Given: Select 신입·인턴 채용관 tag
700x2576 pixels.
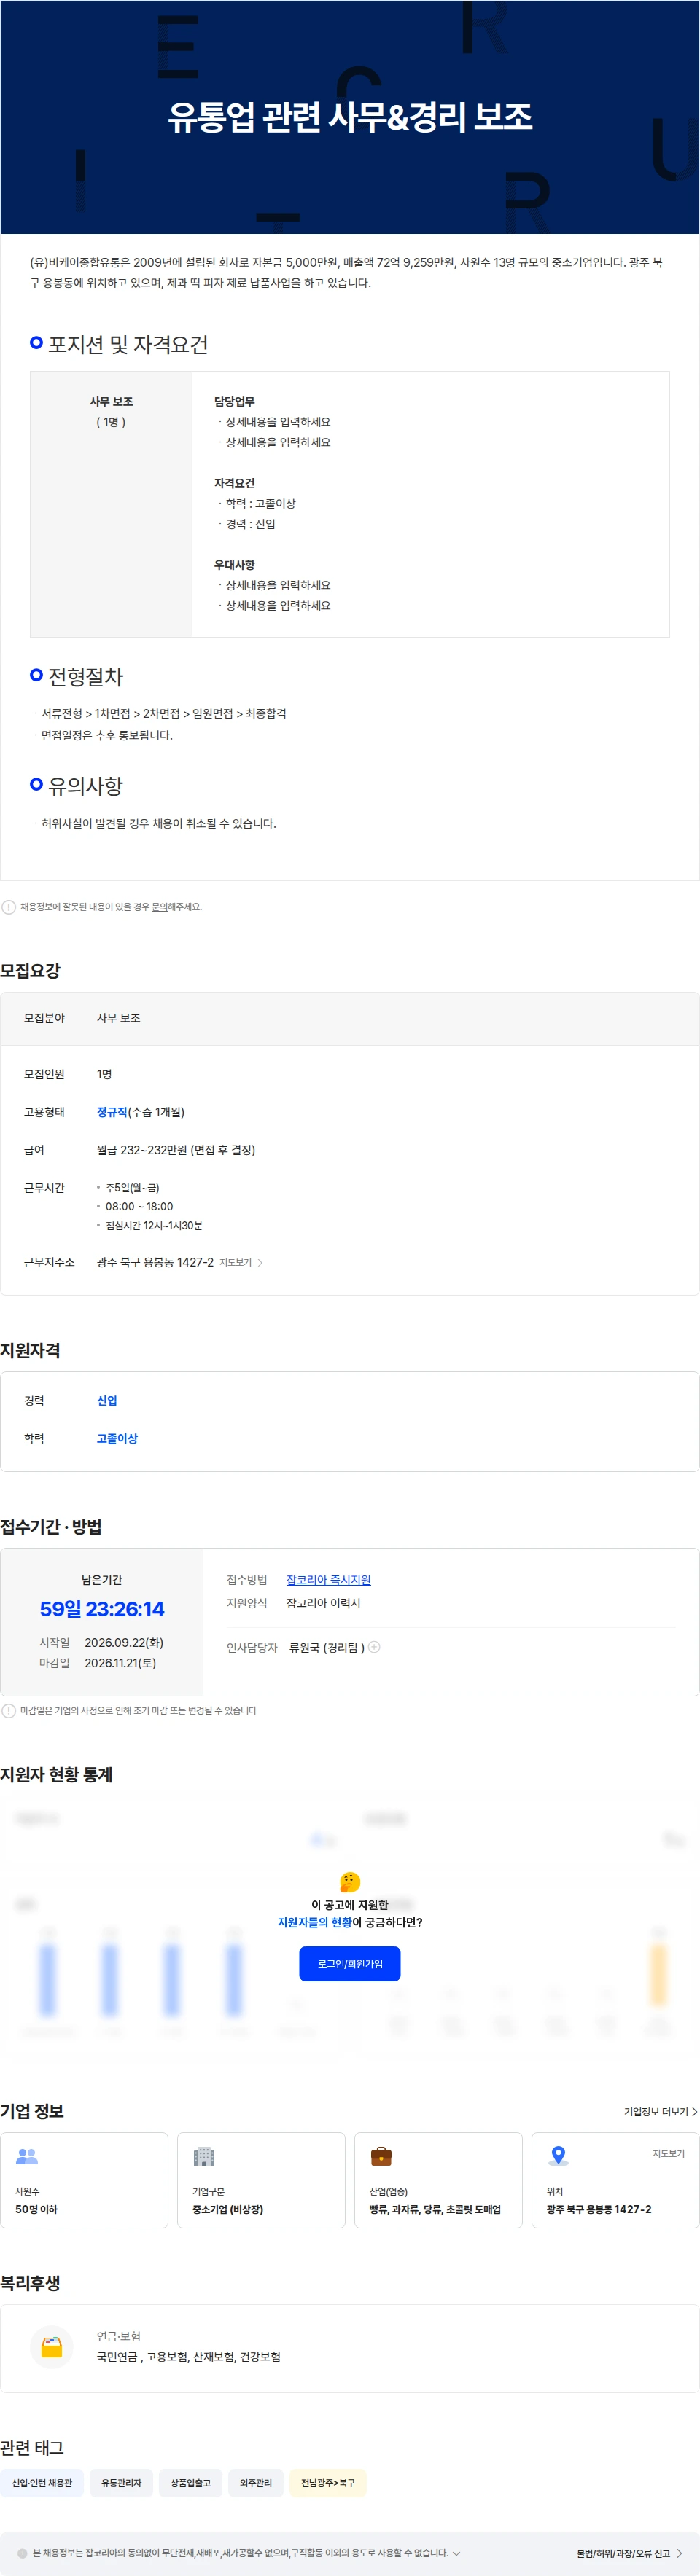Looking at the screenshot, I should point(42,2482).
